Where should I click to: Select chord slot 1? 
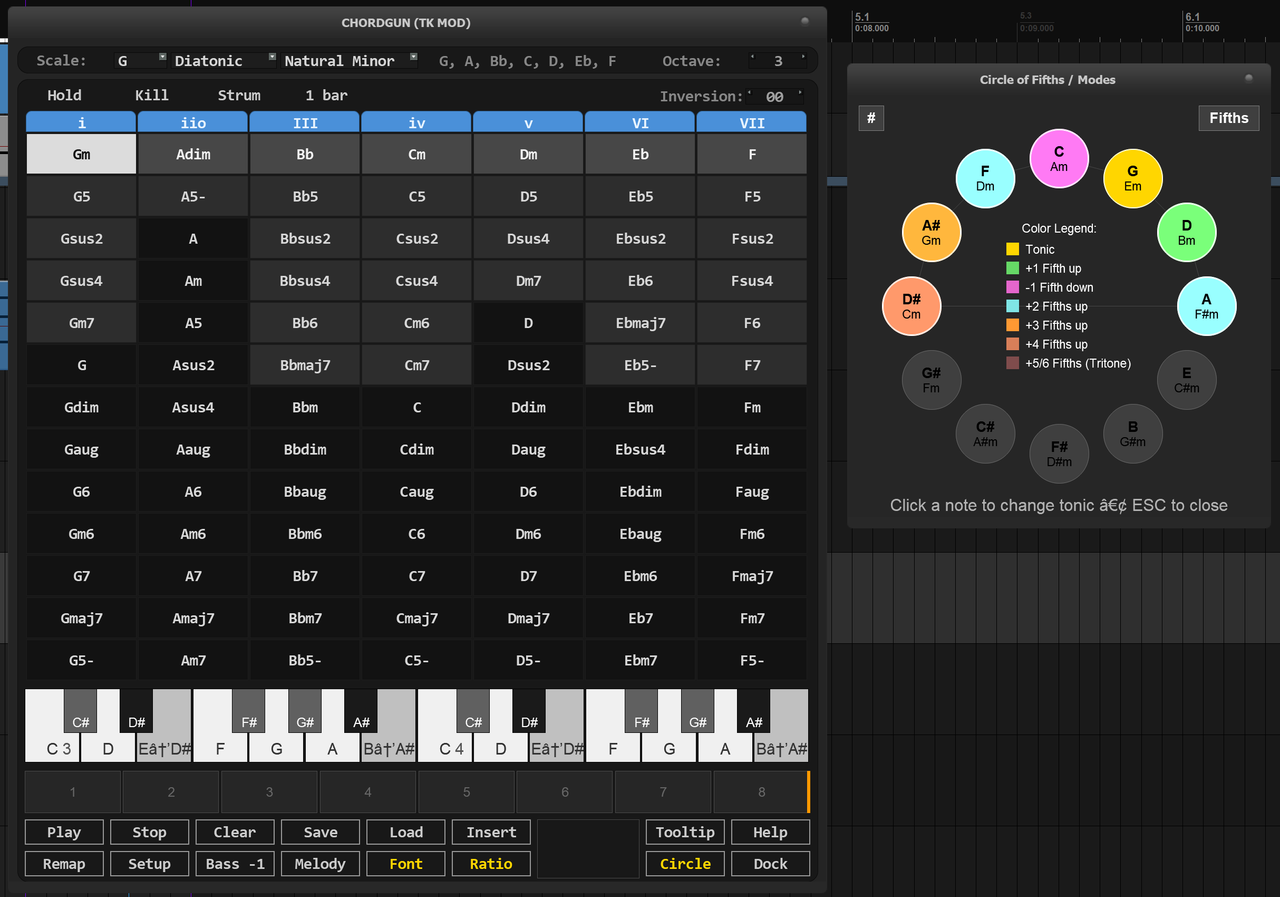pyautogui.click(x=73, y=792)
